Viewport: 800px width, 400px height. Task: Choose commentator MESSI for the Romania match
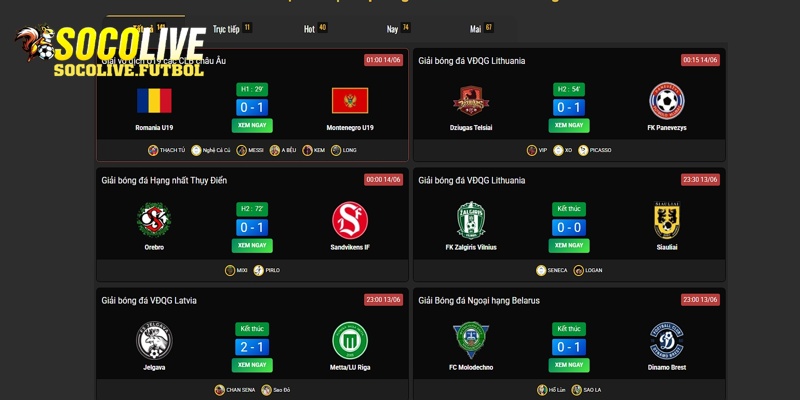point(250,150)
